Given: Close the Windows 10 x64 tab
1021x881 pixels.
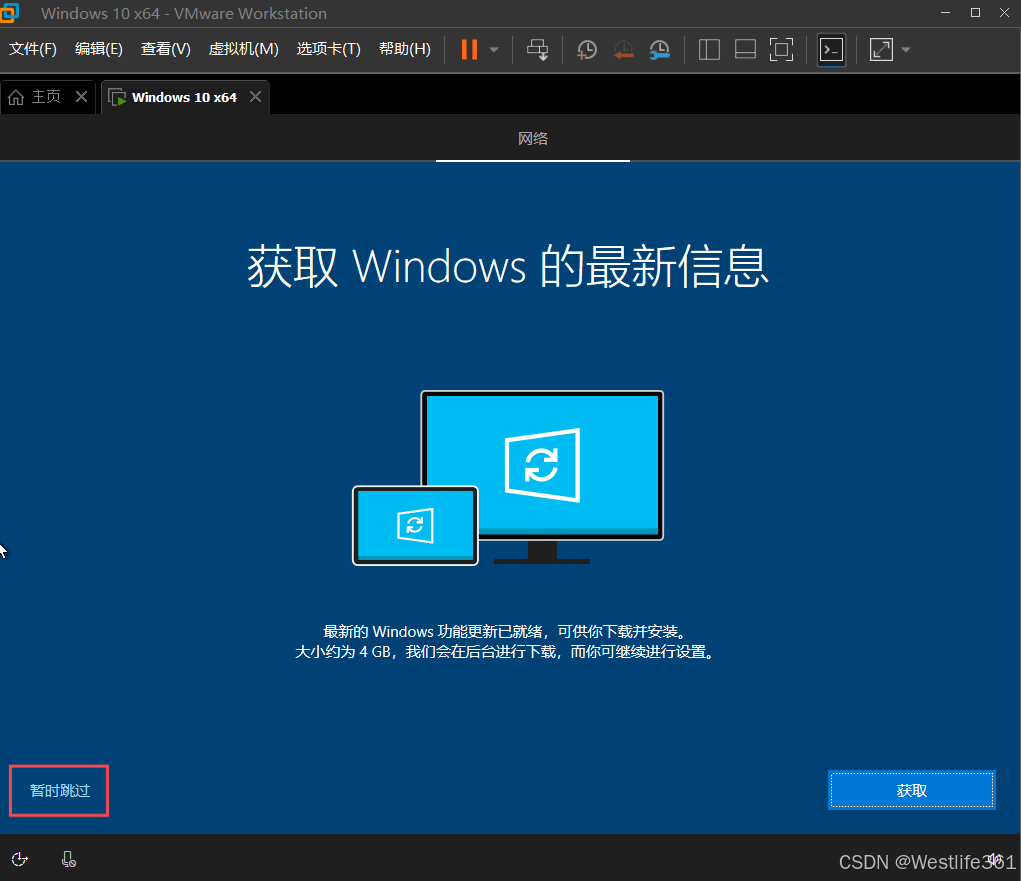Looking at the screenshot, I should click(255, 97).
